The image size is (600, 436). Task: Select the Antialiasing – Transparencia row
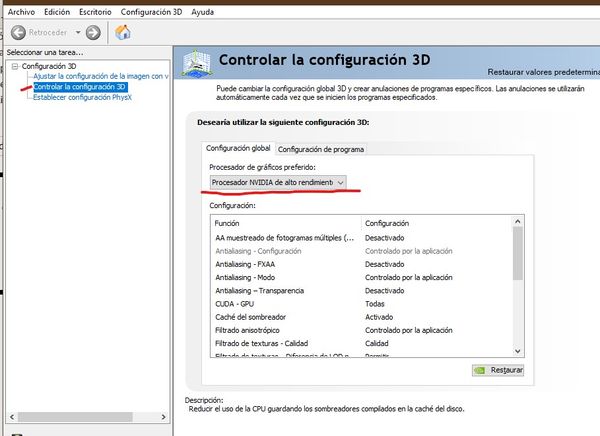point(362,291)
